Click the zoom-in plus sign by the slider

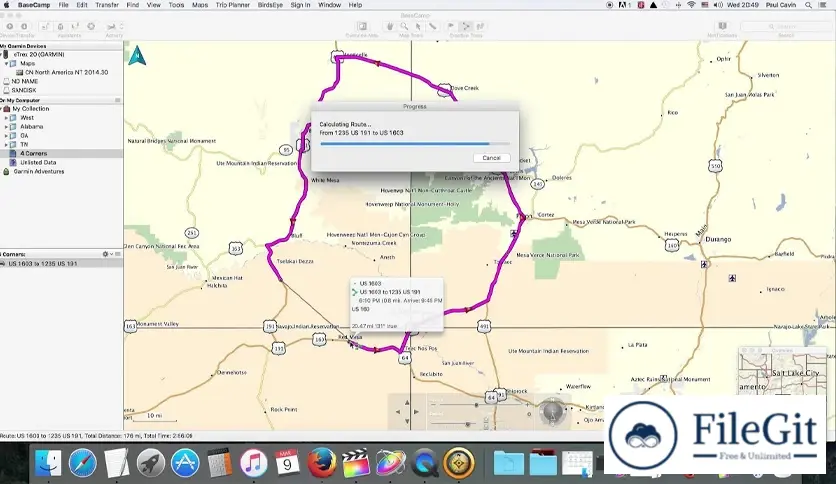527,405
